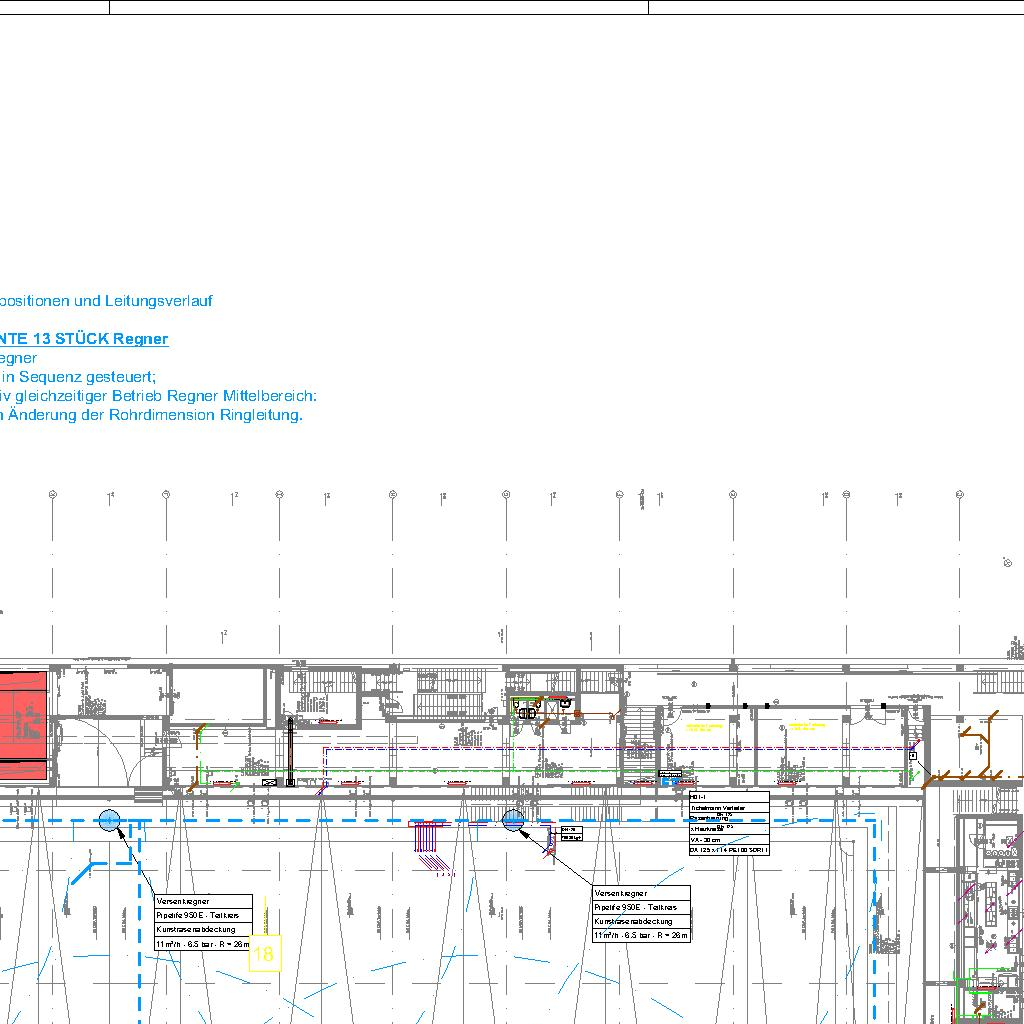The height and width of the screenshot is (1024, 1024).
Task: Click the blue dashed line's right corner
Action: 876,822
